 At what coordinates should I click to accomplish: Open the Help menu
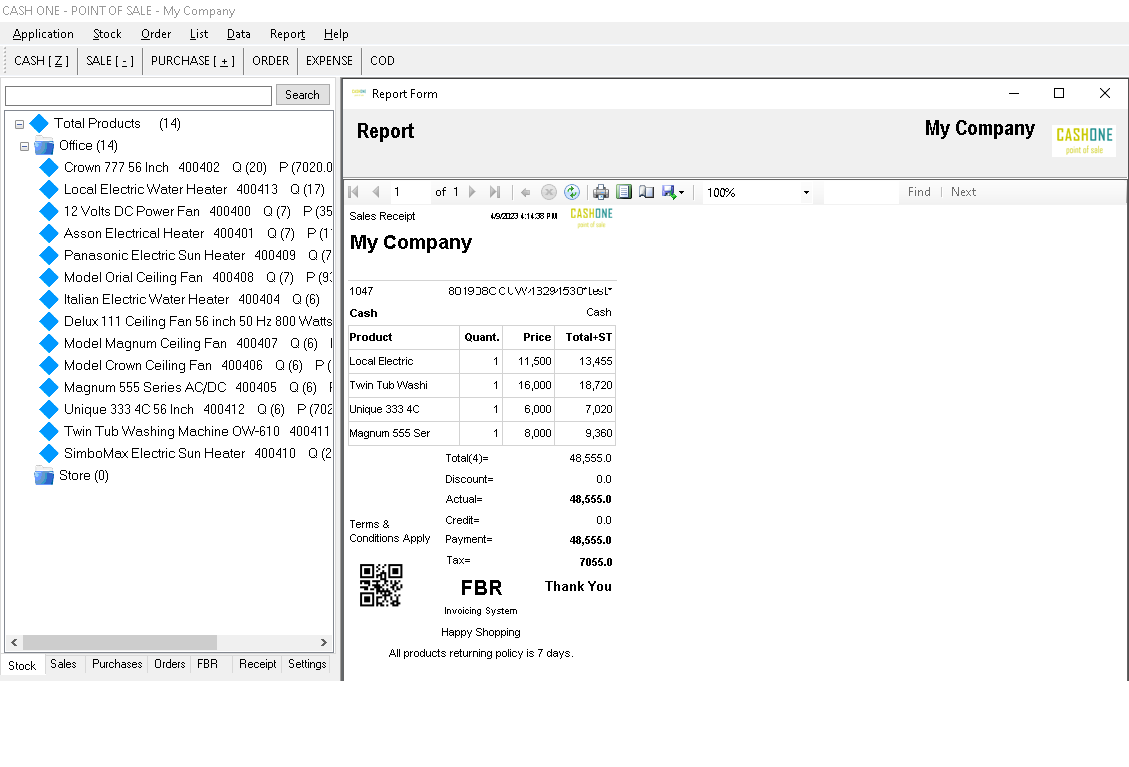click(x=336, y=34)
